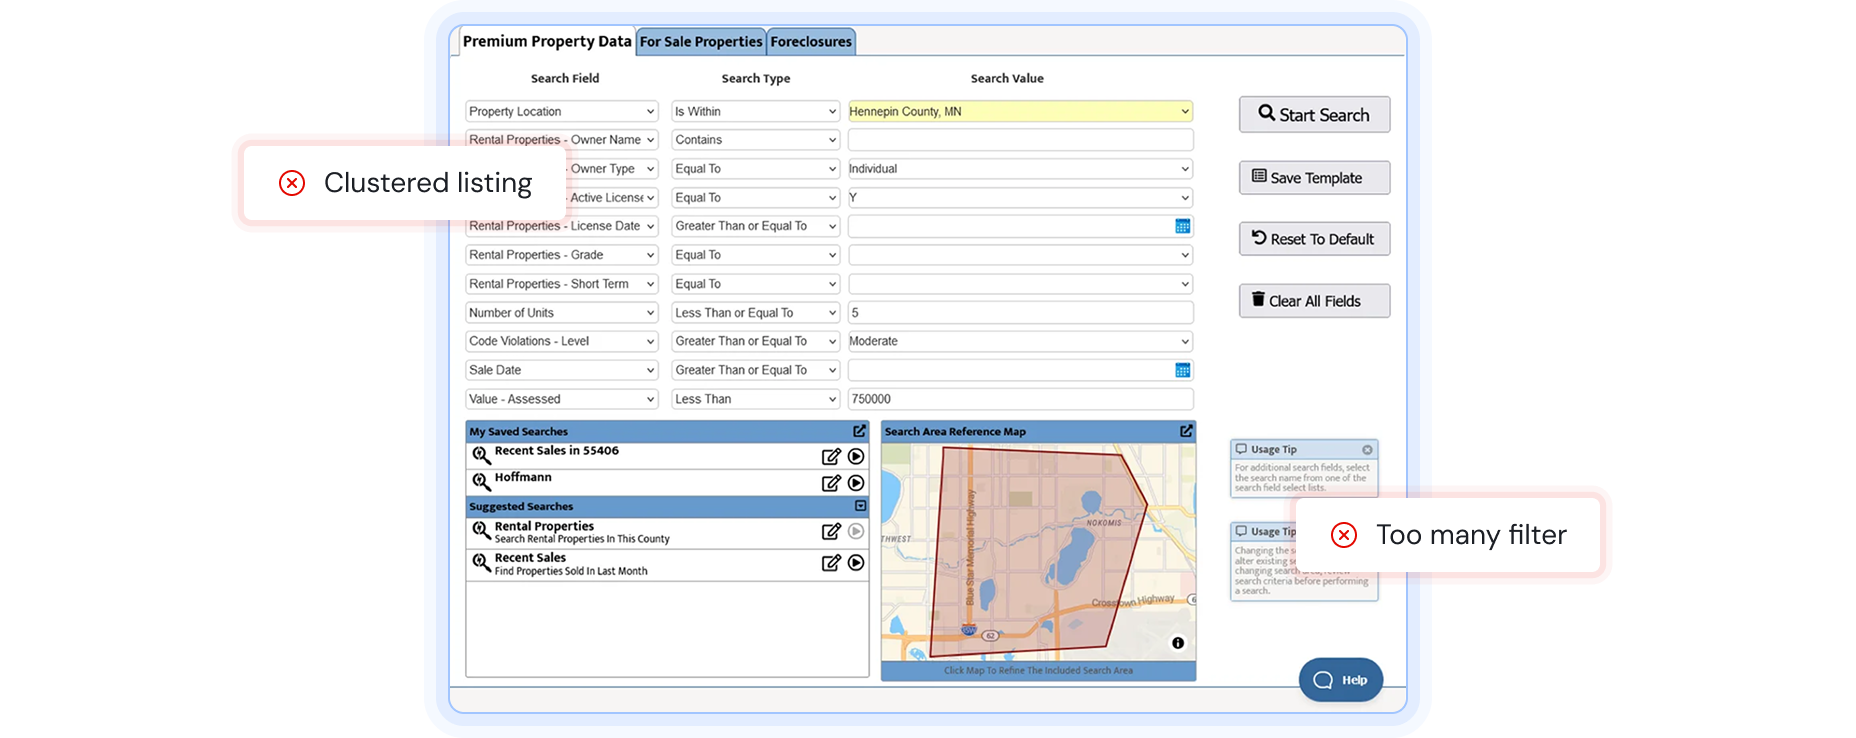Open the Help chat bubble
Image resolution: width=1856 pixels, height=738 pixels.
(x=1340, y=680)
